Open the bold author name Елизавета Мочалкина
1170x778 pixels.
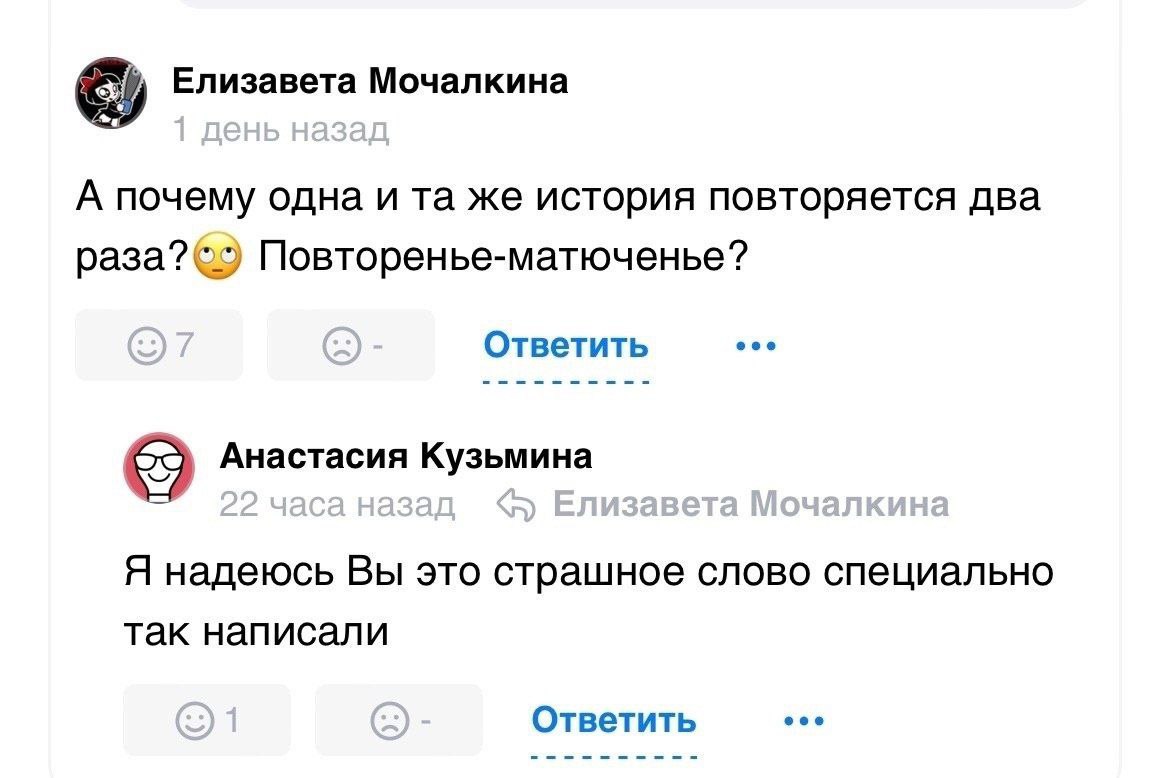pos(370,80)
